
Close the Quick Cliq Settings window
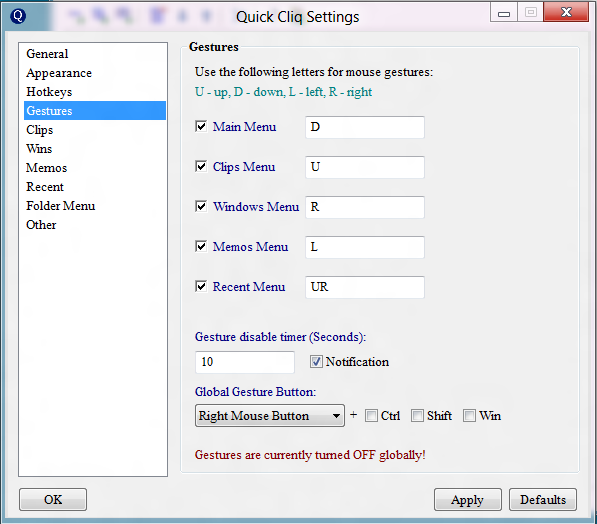[x=566, y=12]
